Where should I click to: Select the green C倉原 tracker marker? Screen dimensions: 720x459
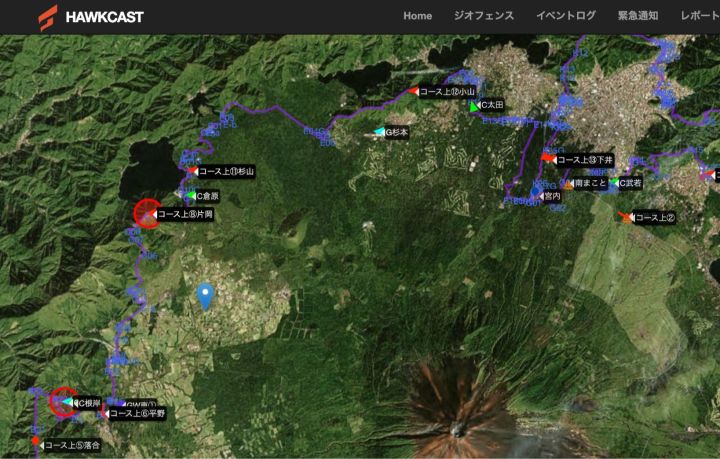(x=190, y=196)
